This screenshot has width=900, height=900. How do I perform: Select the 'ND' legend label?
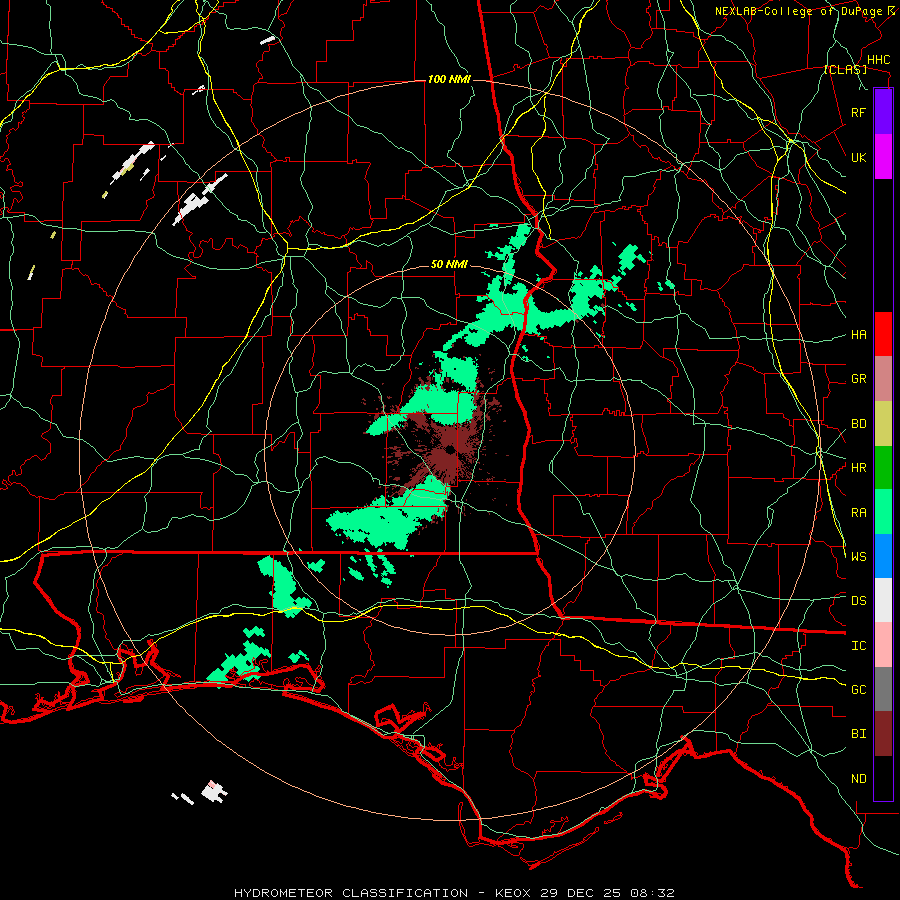(858, 779)
